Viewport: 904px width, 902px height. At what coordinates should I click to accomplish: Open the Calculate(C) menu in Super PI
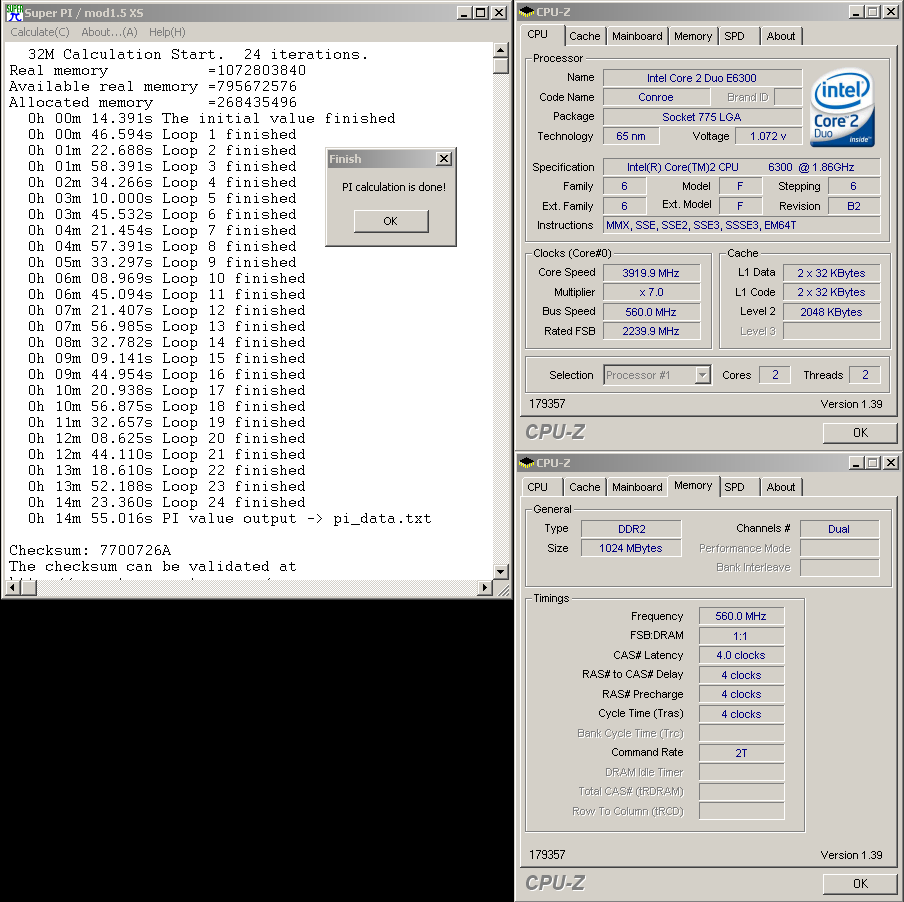(40, 32)
